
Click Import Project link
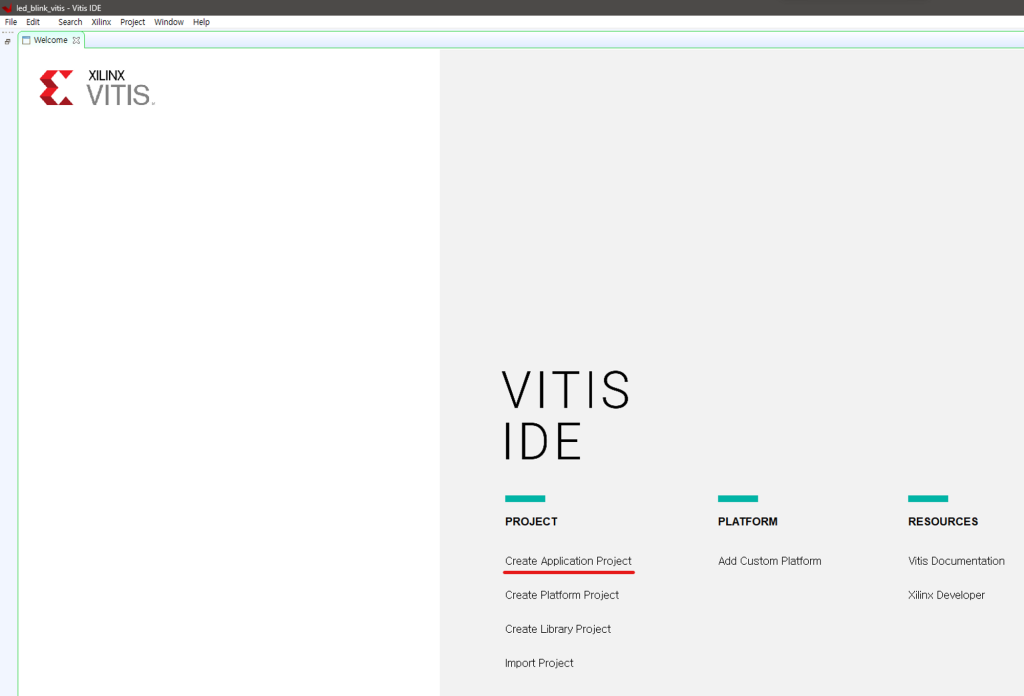[539, 663]
